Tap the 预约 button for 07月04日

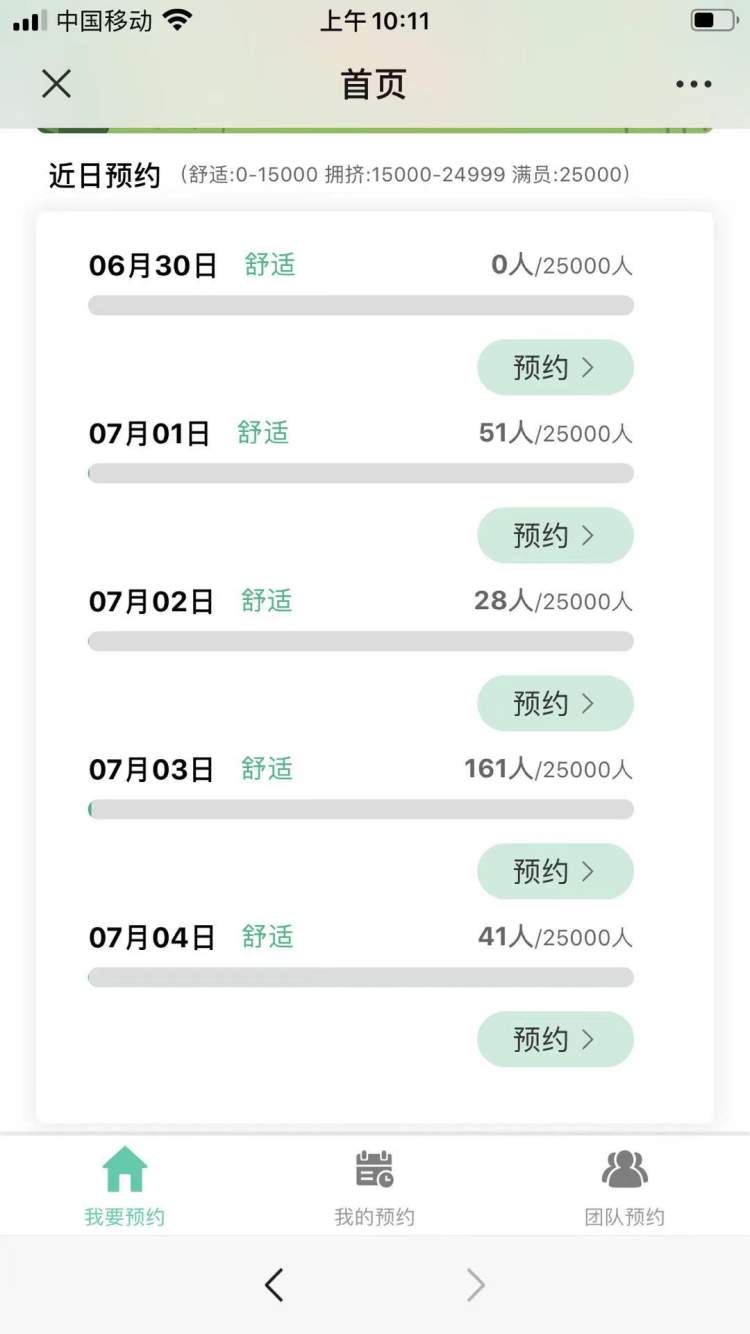point(555,1040)
